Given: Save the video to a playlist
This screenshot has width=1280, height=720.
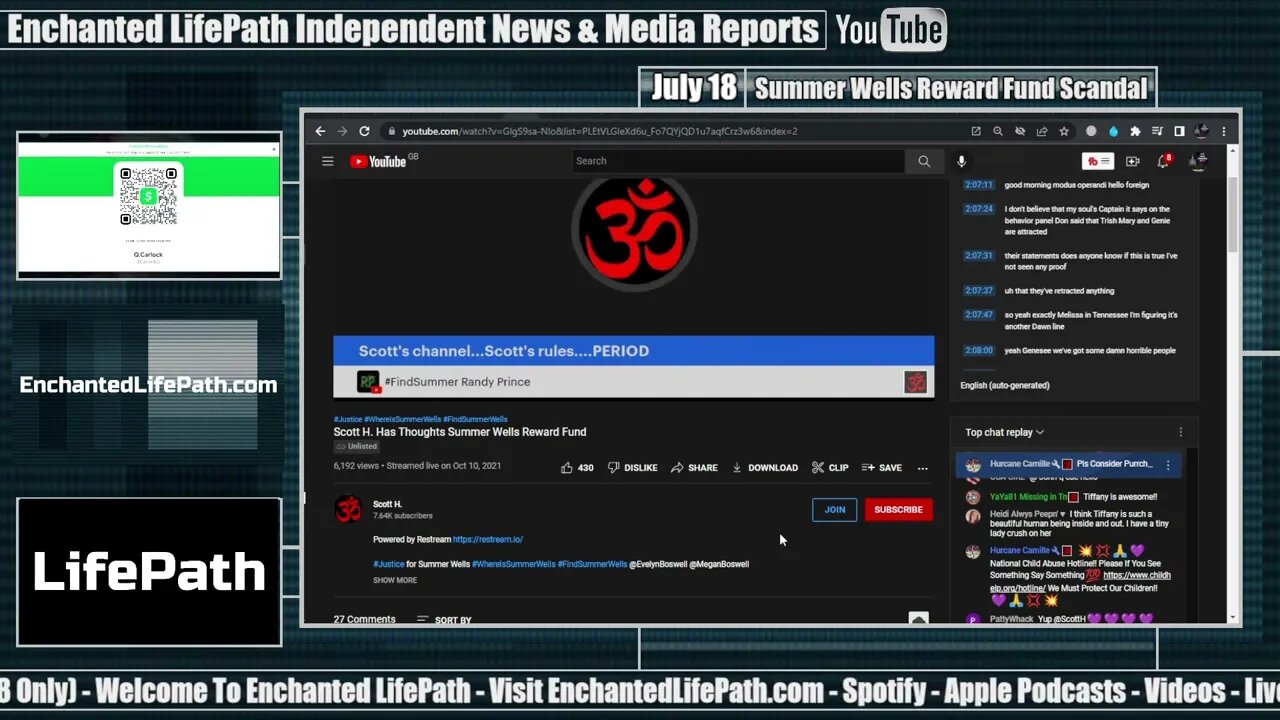Looking at the screenshot, I should [x=881, y=467].
